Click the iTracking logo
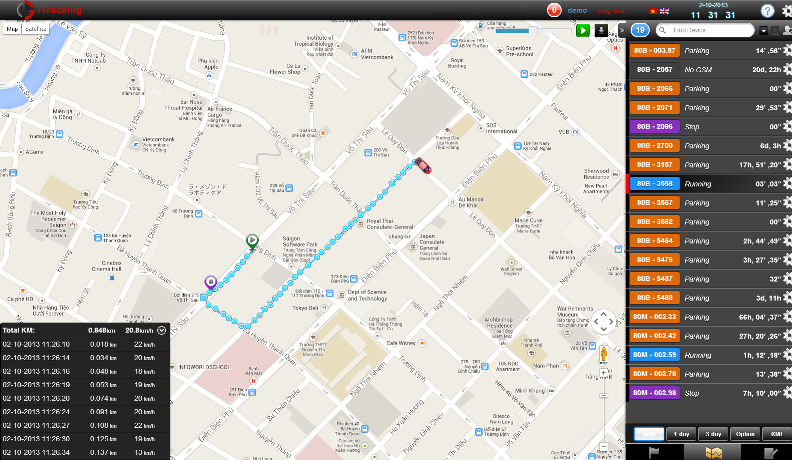The height and width of the screenshot is (460, 792). point(50,10)
